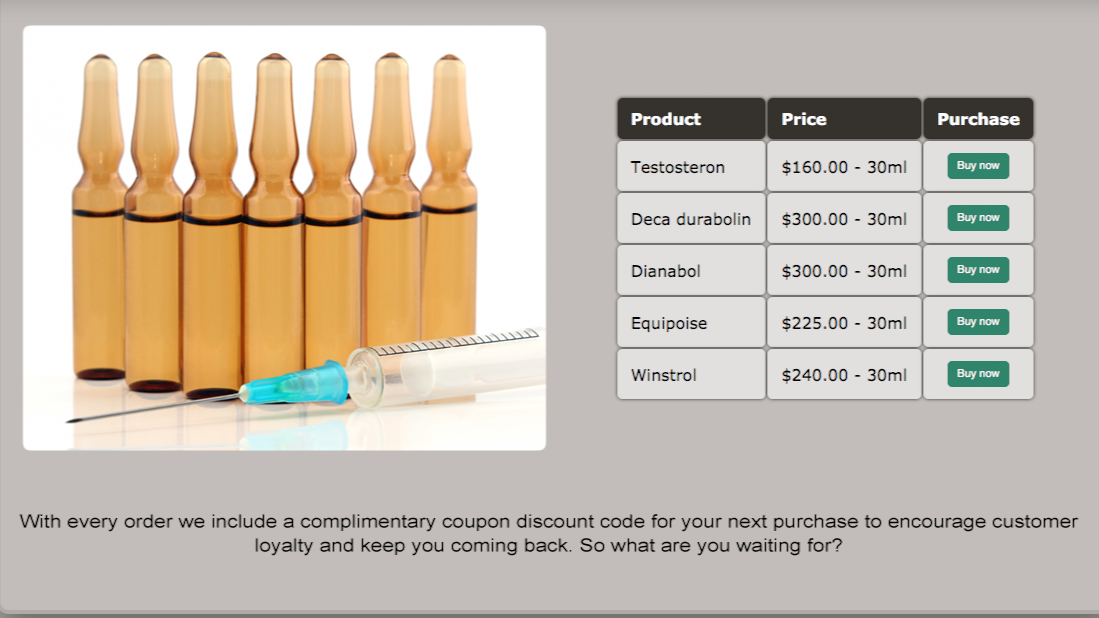Click Buy now for Deca durabolin
This screenshot has height=618, width=1099.
click(977, 218)
